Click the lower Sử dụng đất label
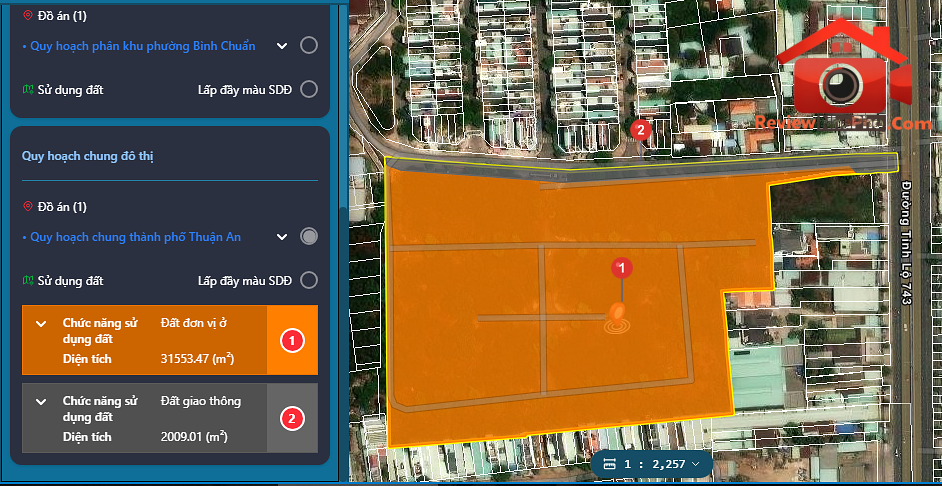This screenshot has width=942, height=486. pos(70,281)
